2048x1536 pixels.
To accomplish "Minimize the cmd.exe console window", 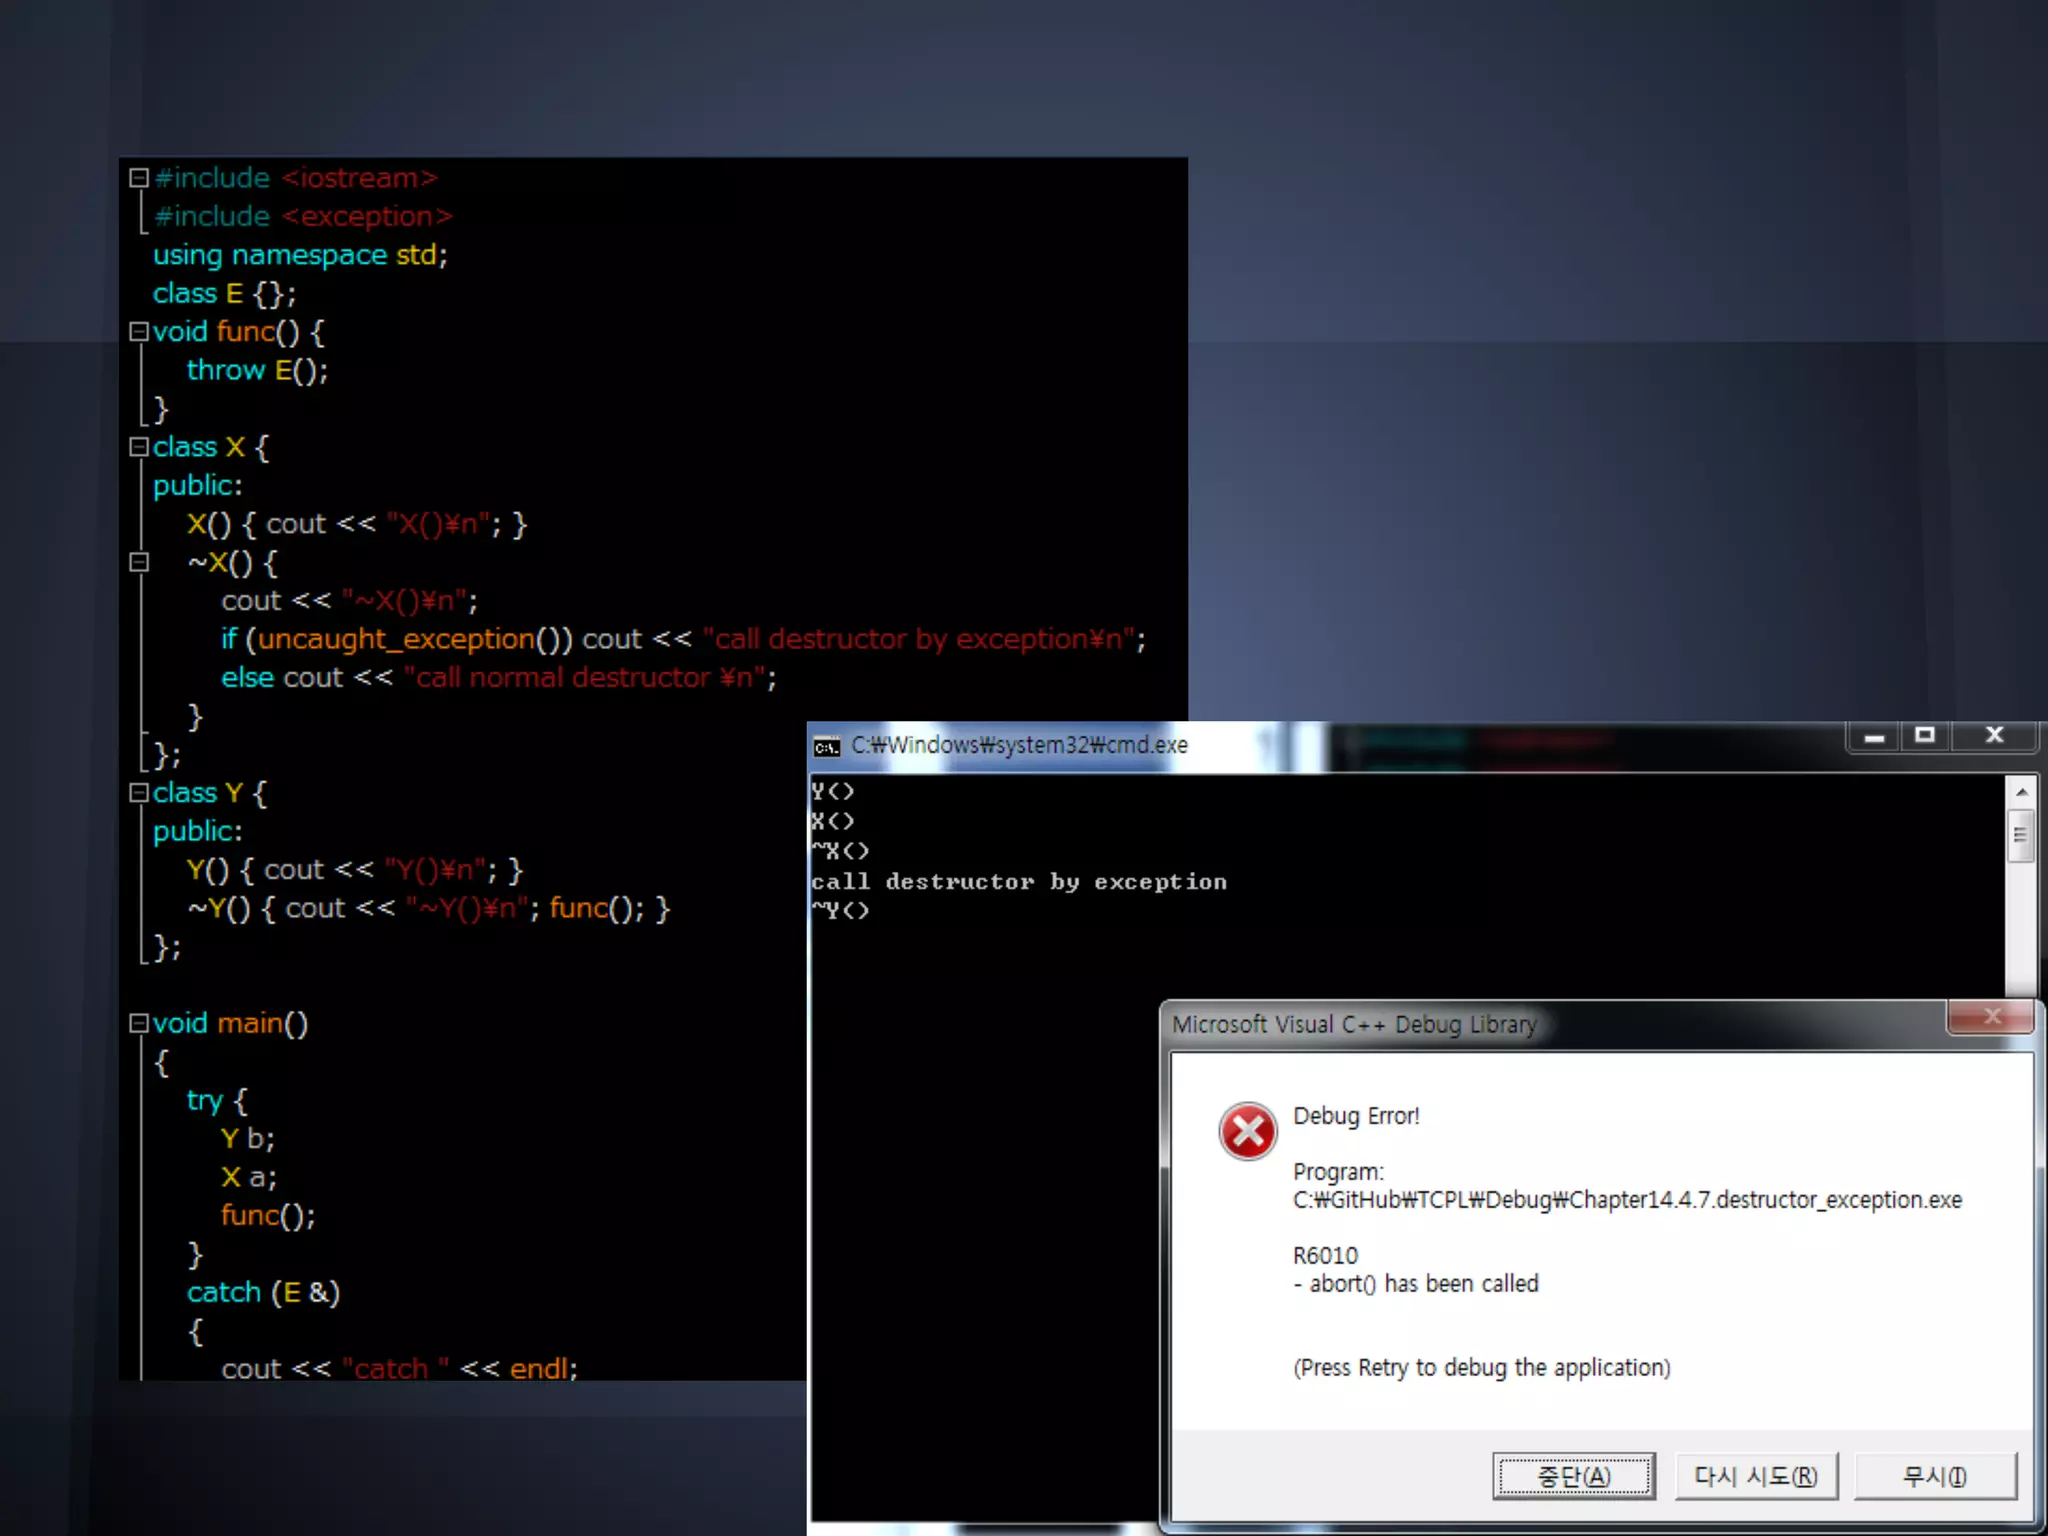I will point(1874,737).
